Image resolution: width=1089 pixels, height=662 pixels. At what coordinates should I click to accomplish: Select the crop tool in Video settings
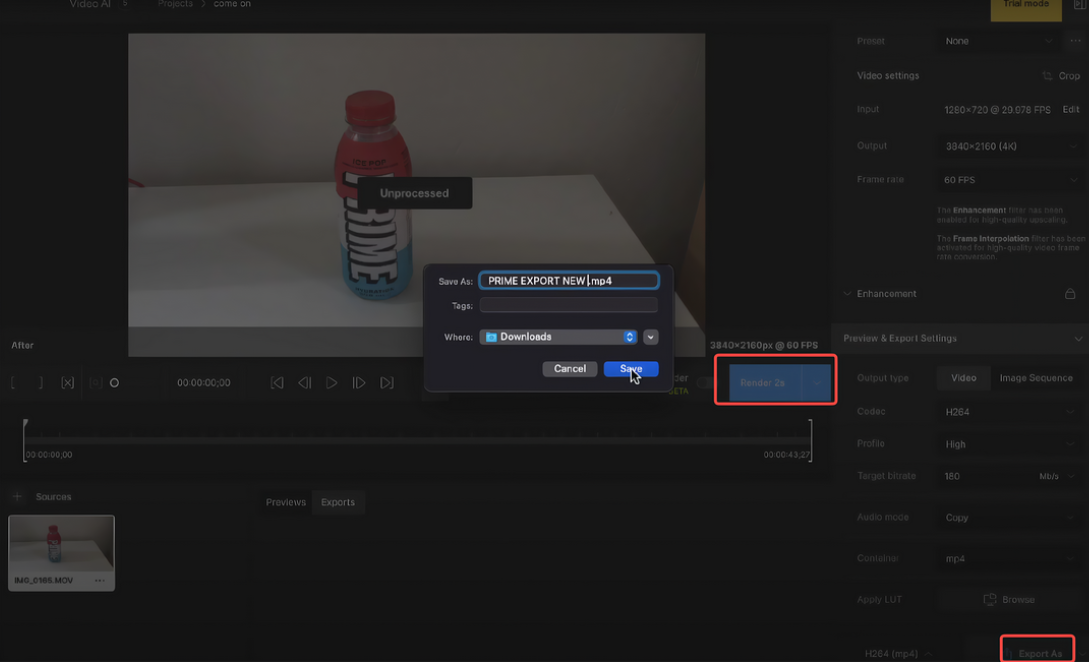[x=1063, y=75]
